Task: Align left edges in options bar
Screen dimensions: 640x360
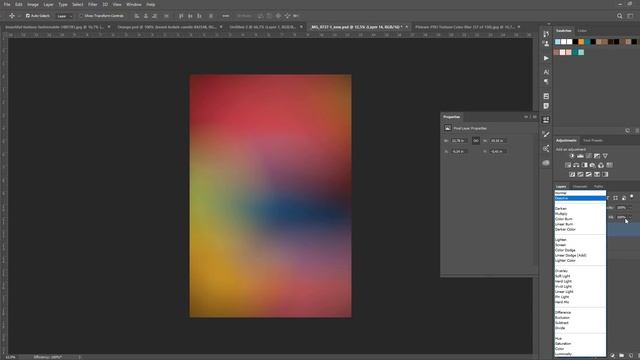Action: pyautogui.click(x=137, y=16)
